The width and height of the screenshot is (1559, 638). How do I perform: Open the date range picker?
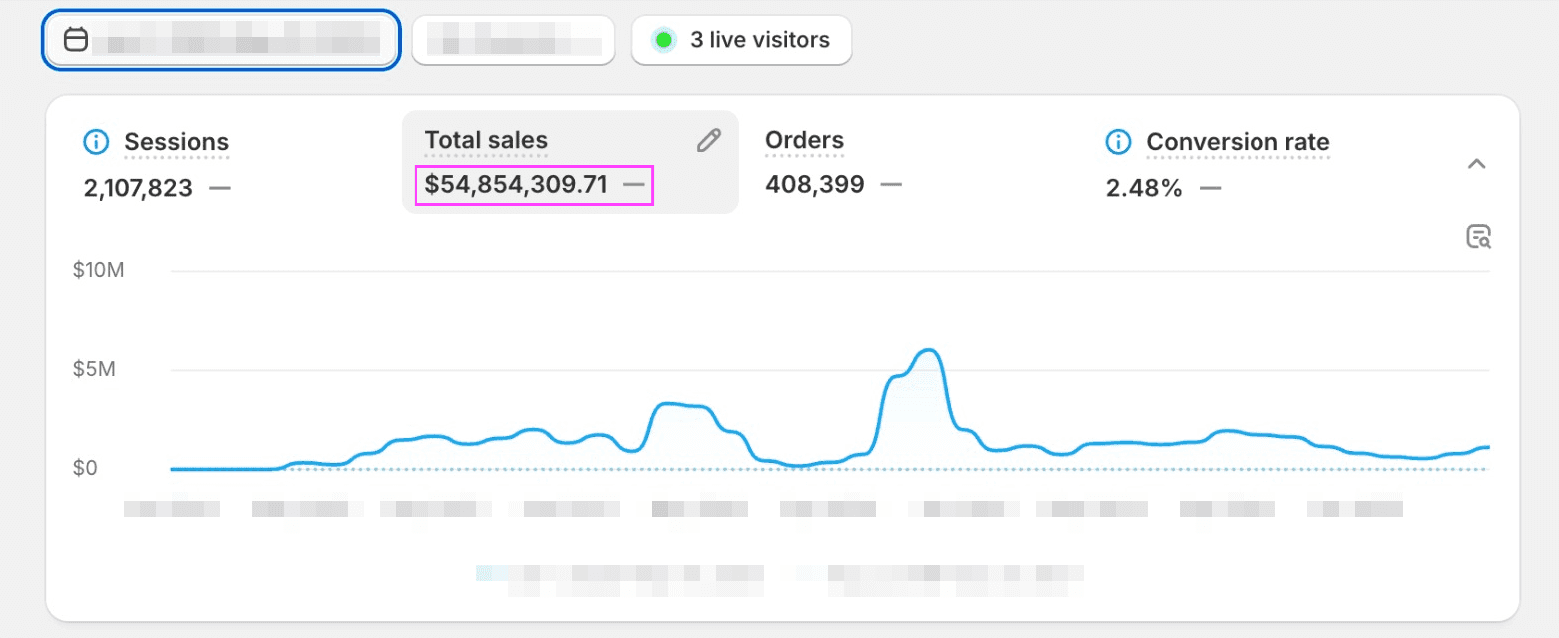click(x=221, y=40)
